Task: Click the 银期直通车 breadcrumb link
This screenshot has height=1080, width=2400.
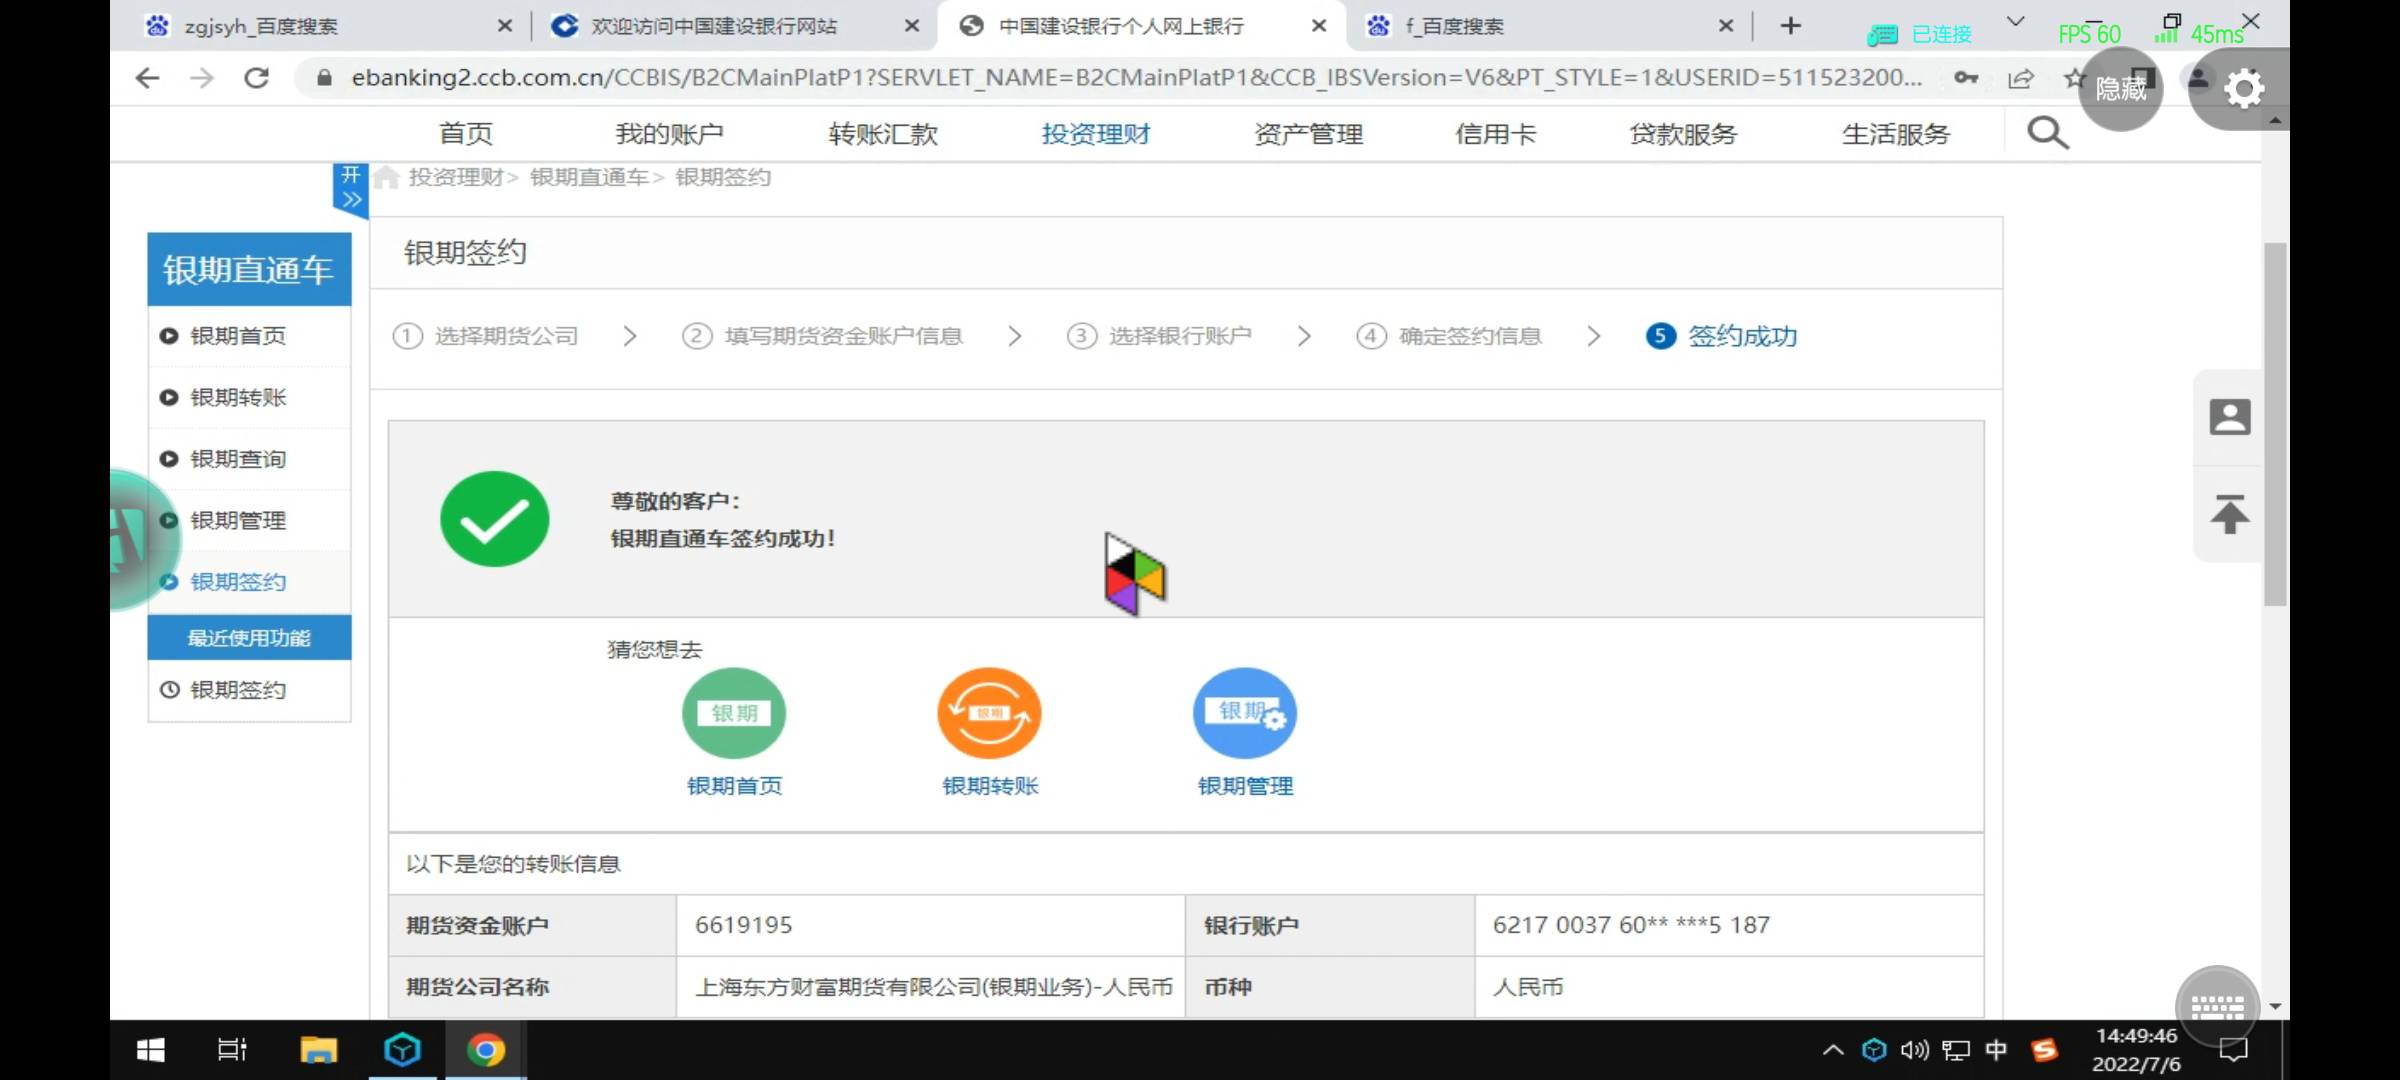Action: [x=589, y=178]
